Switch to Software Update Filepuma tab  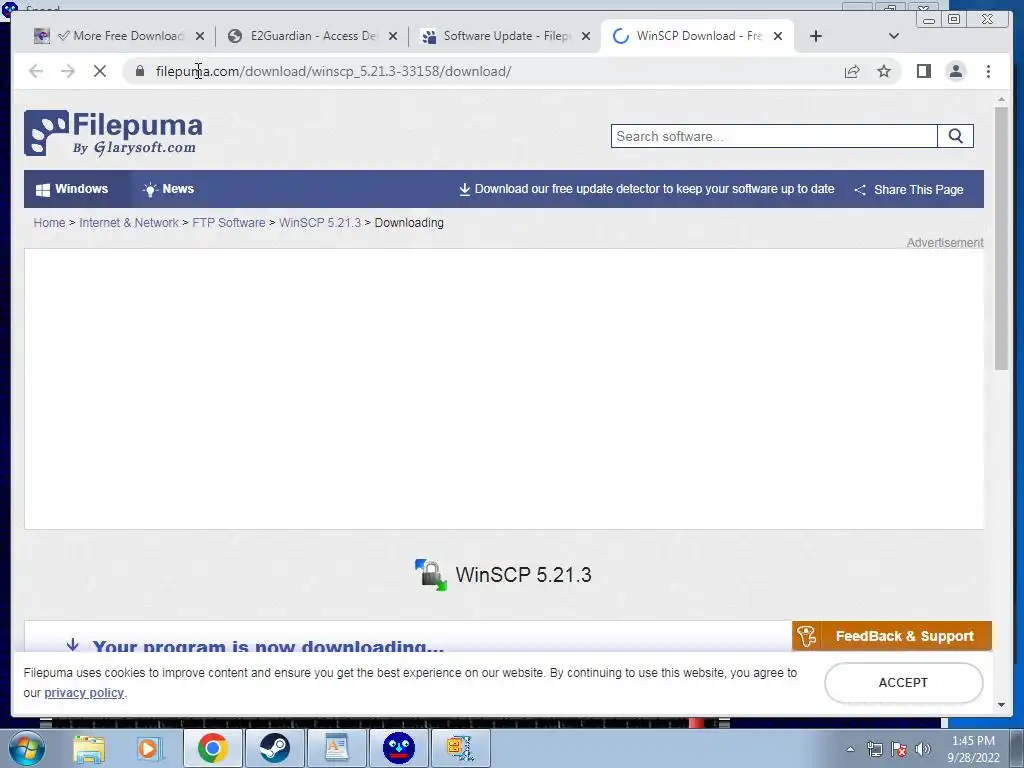(505, 36)
